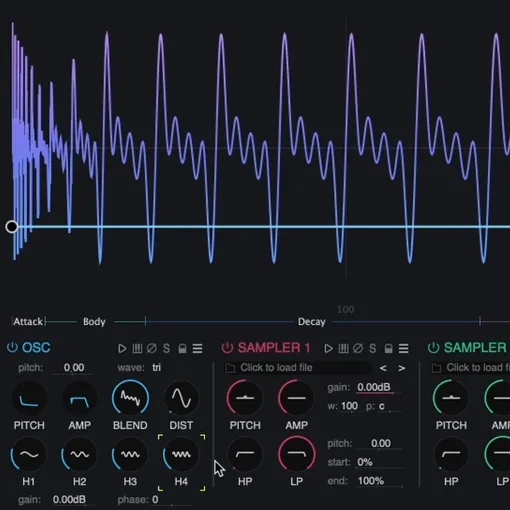The image size is (510, 510).
Task: Open Sampler 1 hamburger menu
Action: (x=403, y=348)
